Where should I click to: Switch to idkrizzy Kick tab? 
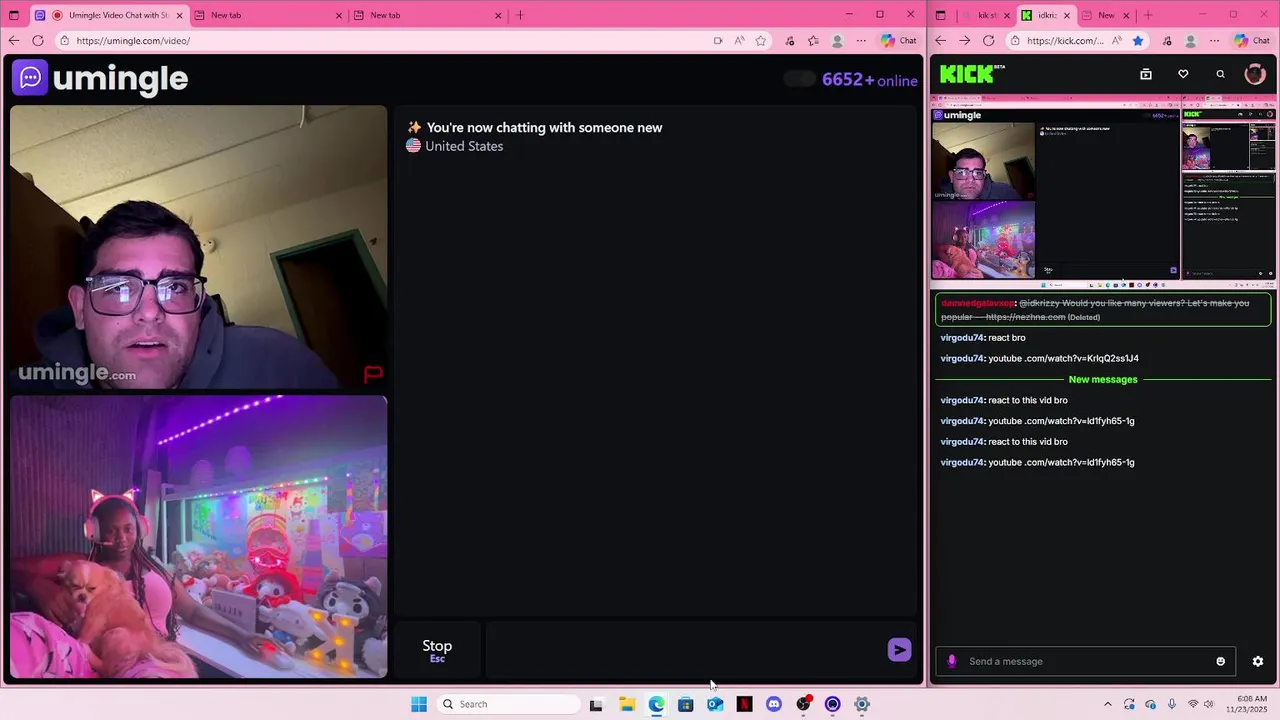pos(1046,15)
